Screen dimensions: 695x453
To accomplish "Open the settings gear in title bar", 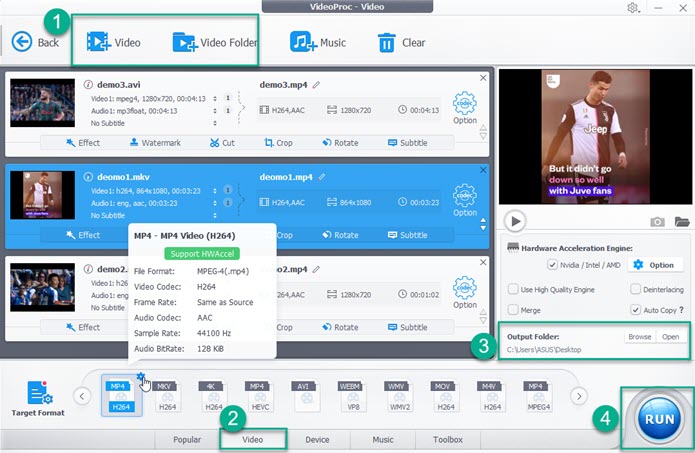I will 633,8.
